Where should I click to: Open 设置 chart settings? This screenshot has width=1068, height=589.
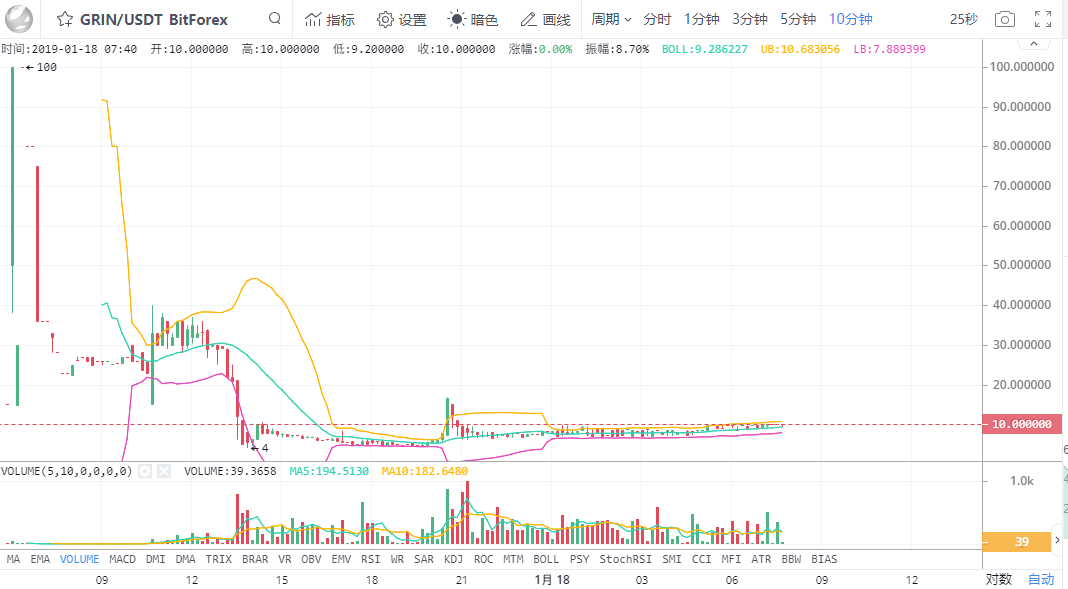tap(402, 20)
